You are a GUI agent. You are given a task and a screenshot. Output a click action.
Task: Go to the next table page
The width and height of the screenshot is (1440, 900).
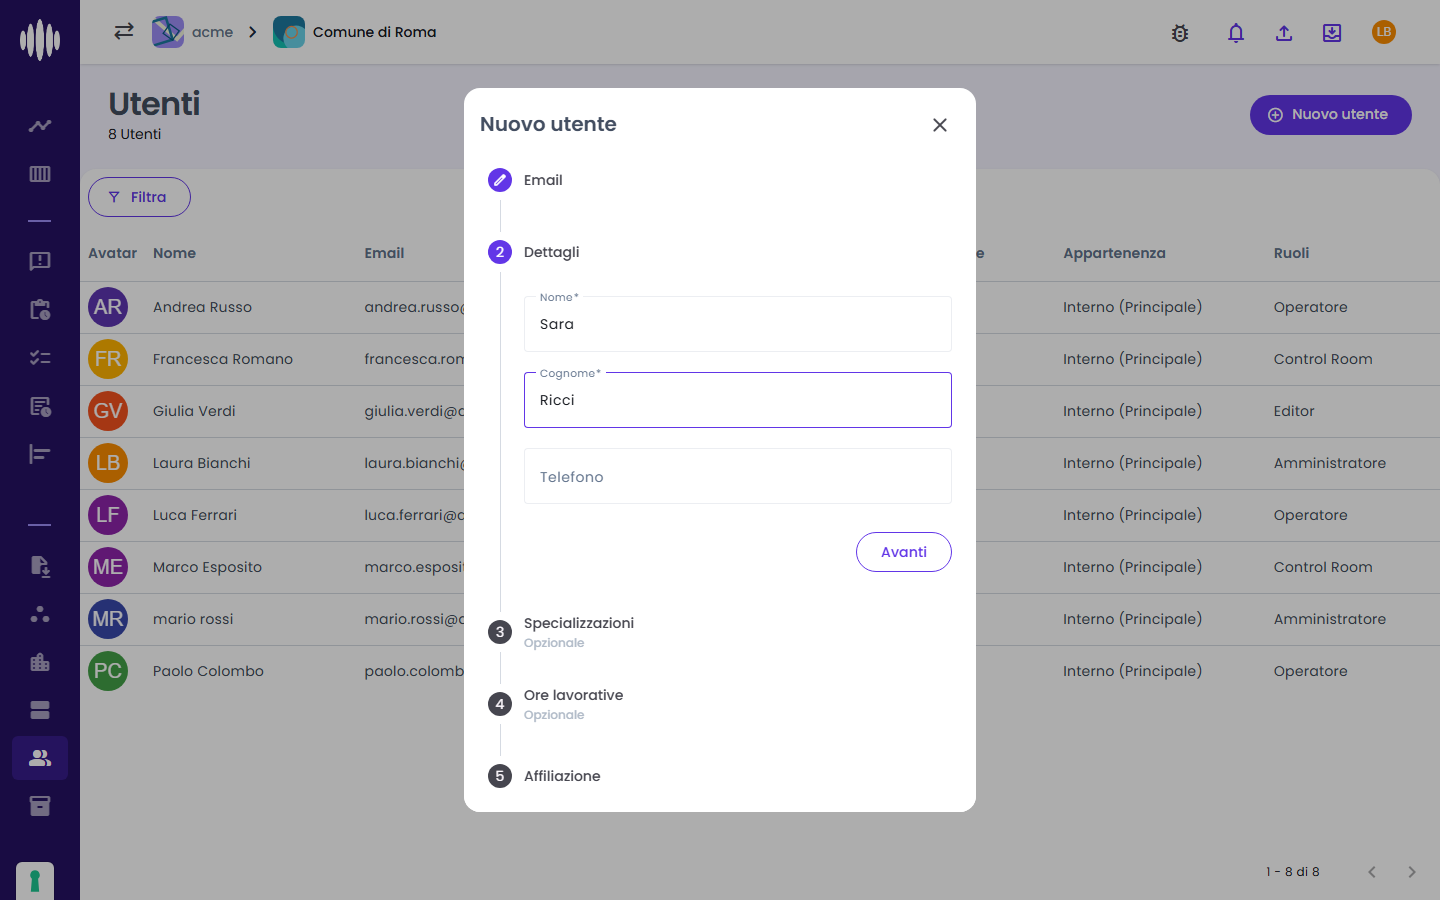[1412, 872]
